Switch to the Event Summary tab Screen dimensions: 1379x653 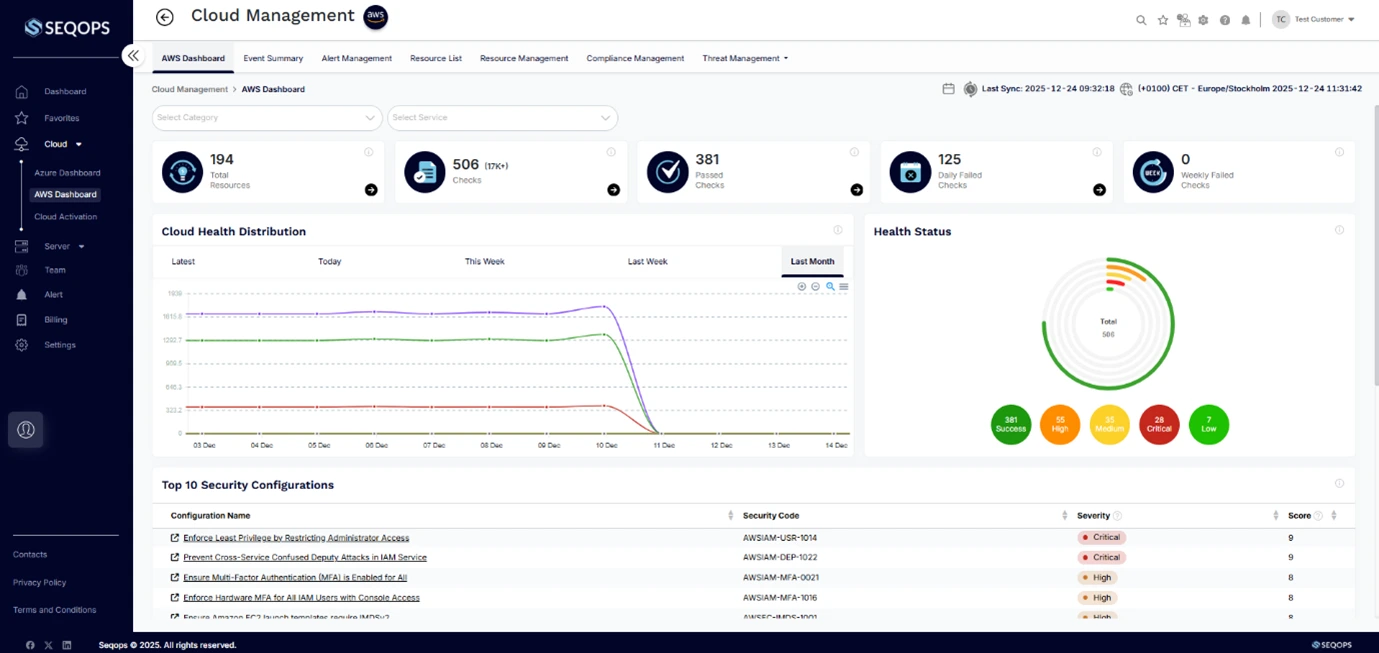pyautogui.click(x=272, y=57)
